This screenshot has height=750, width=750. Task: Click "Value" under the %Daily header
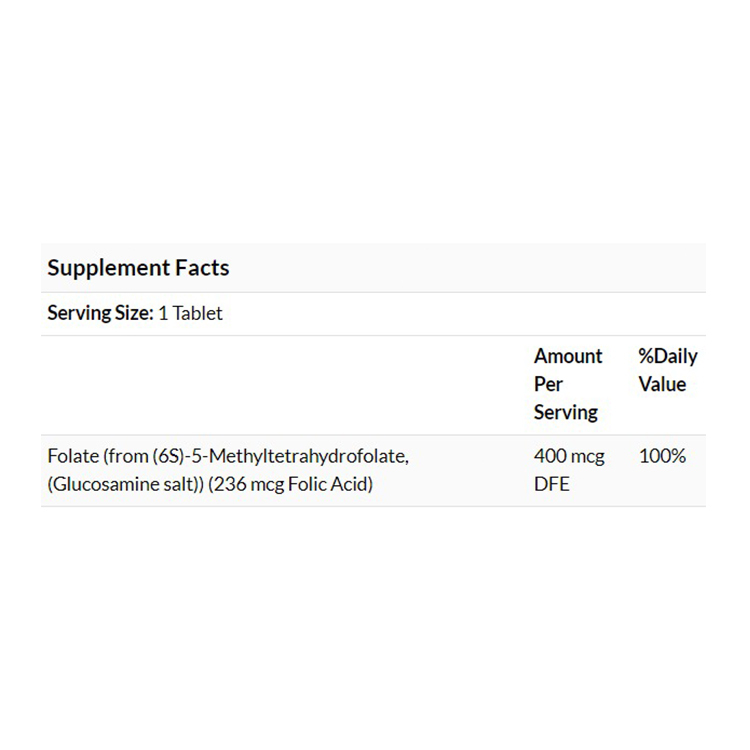pyautogui.click(x=662, y=384)
